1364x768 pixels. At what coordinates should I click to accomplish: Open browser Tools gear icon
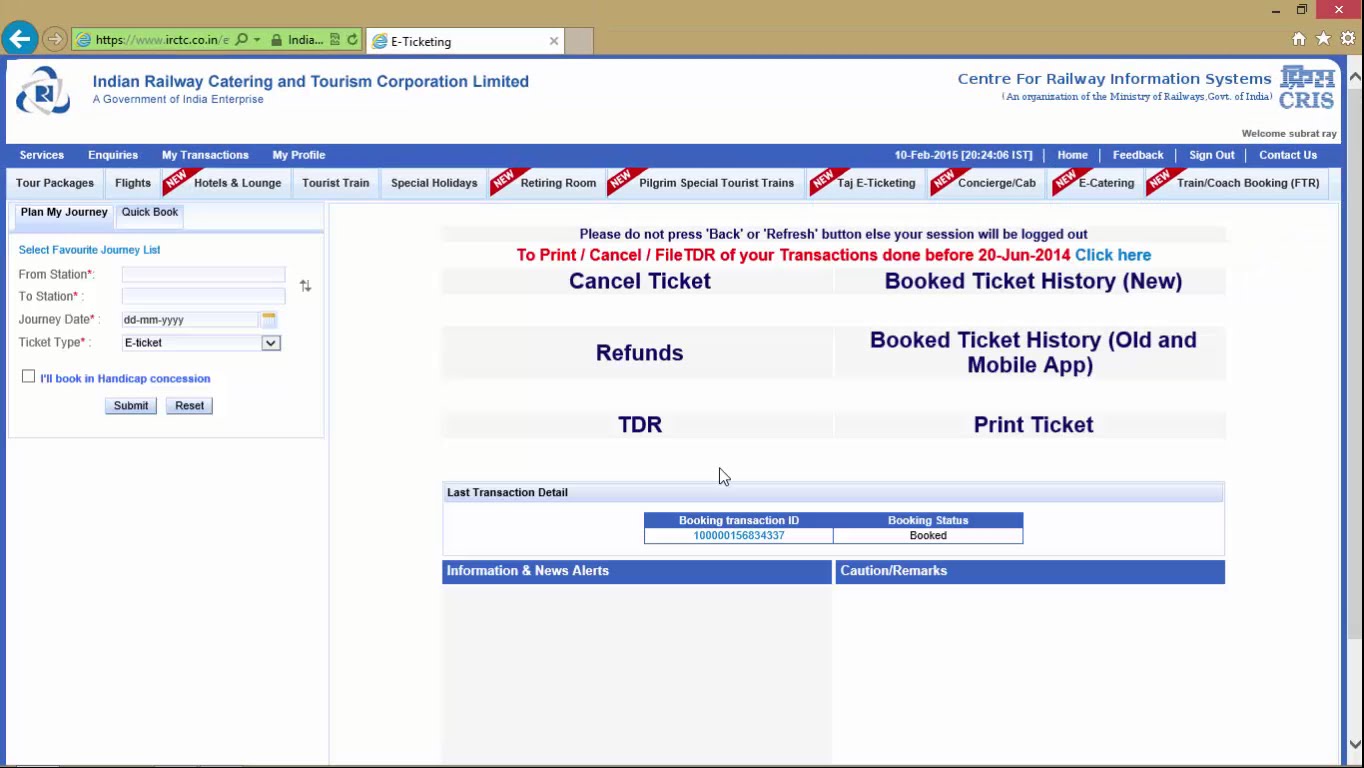point(1348,39)
